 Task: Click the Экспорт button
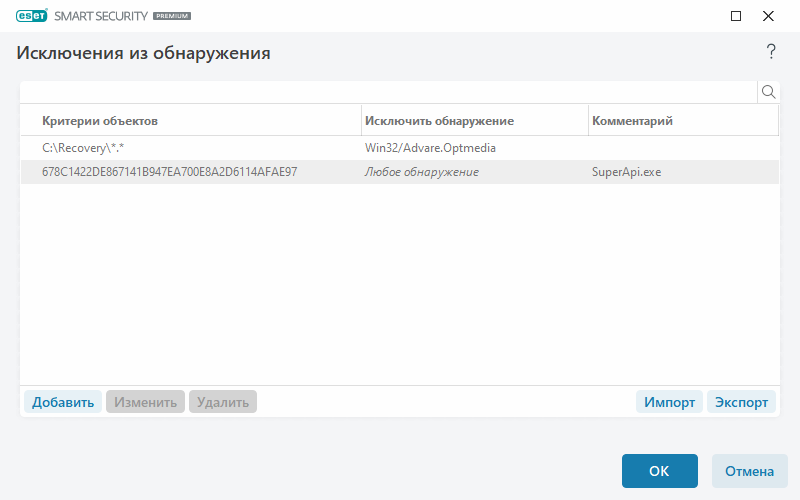(741, 402)
